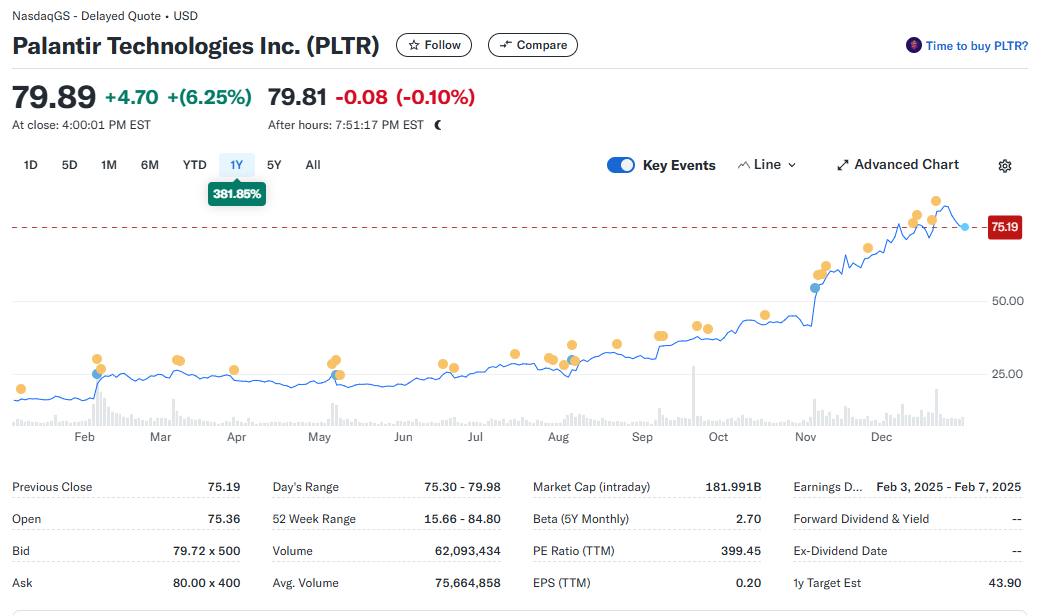The image size is (1044, 615).
Task: Click the after-hours moon icon
Action: click(x=438, y=125)
